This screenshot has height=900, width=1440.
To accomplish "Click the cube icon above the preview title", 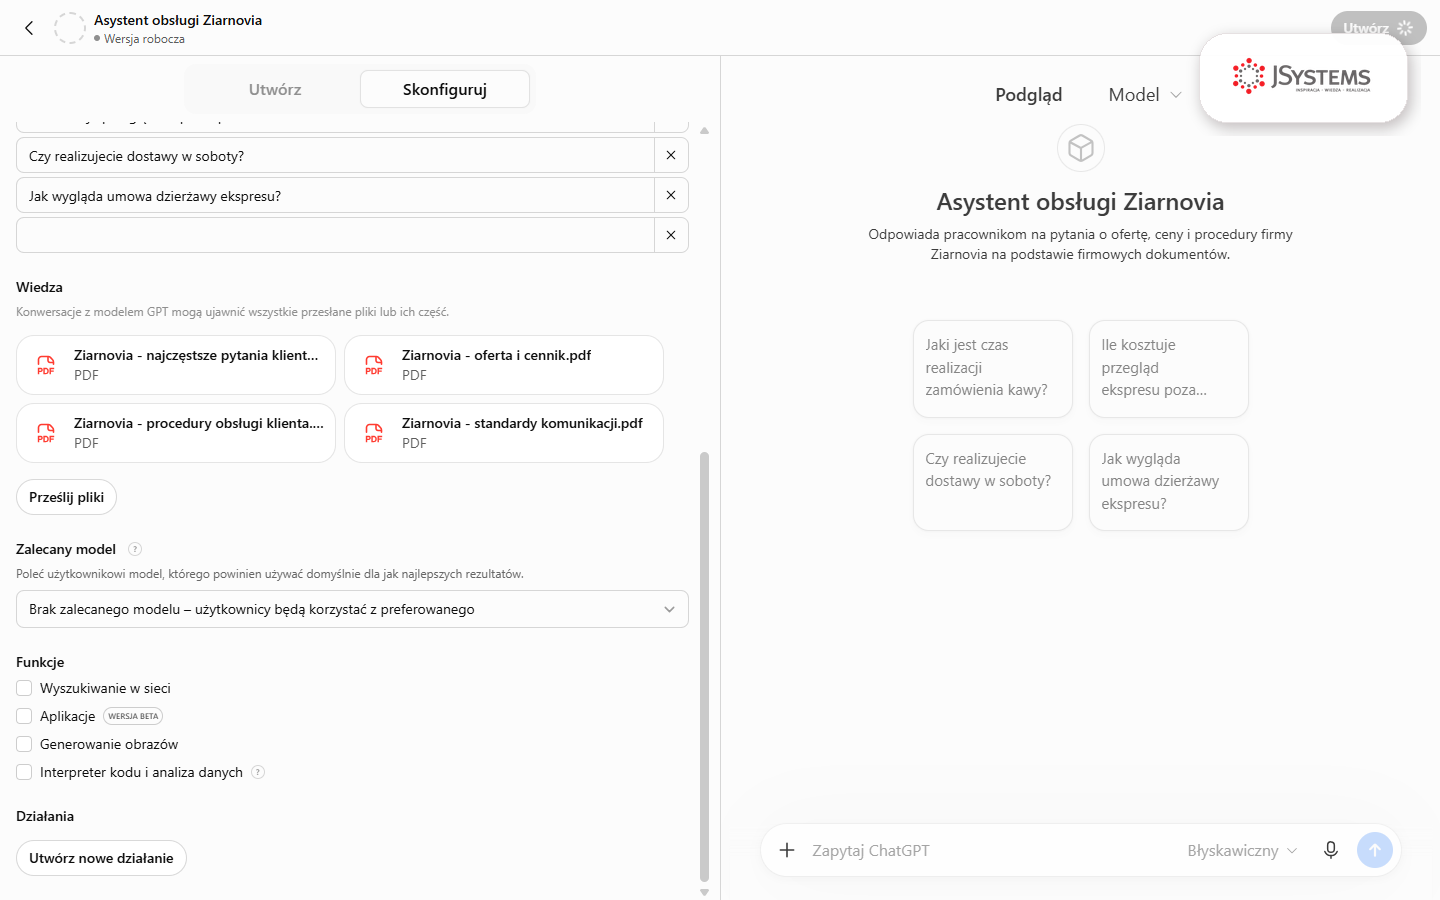I will tap(1081, 148).
